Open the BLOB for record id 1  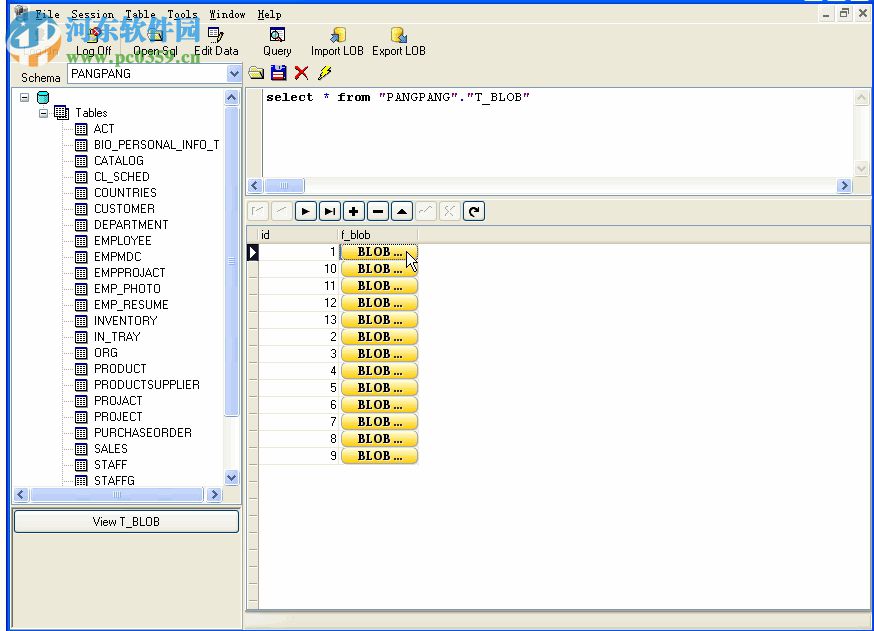click(x=377, y=252)
